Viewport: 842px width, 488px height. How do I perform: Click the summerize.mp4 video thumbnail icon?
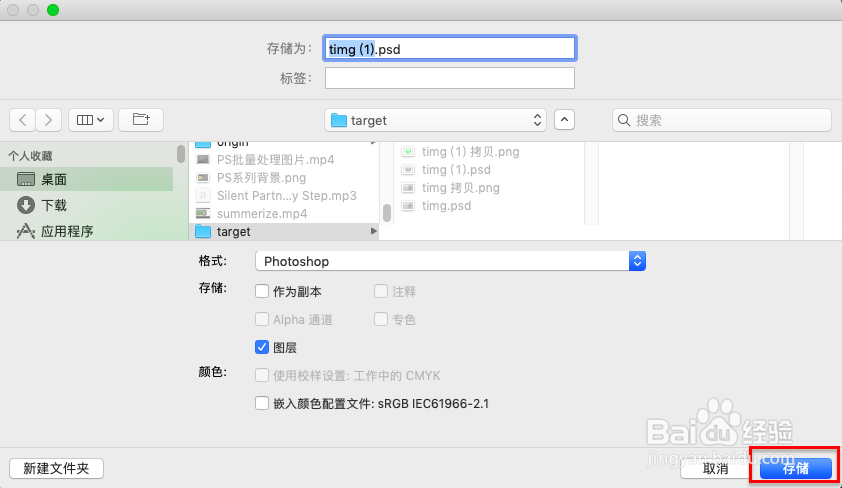[x=203, y=214]
